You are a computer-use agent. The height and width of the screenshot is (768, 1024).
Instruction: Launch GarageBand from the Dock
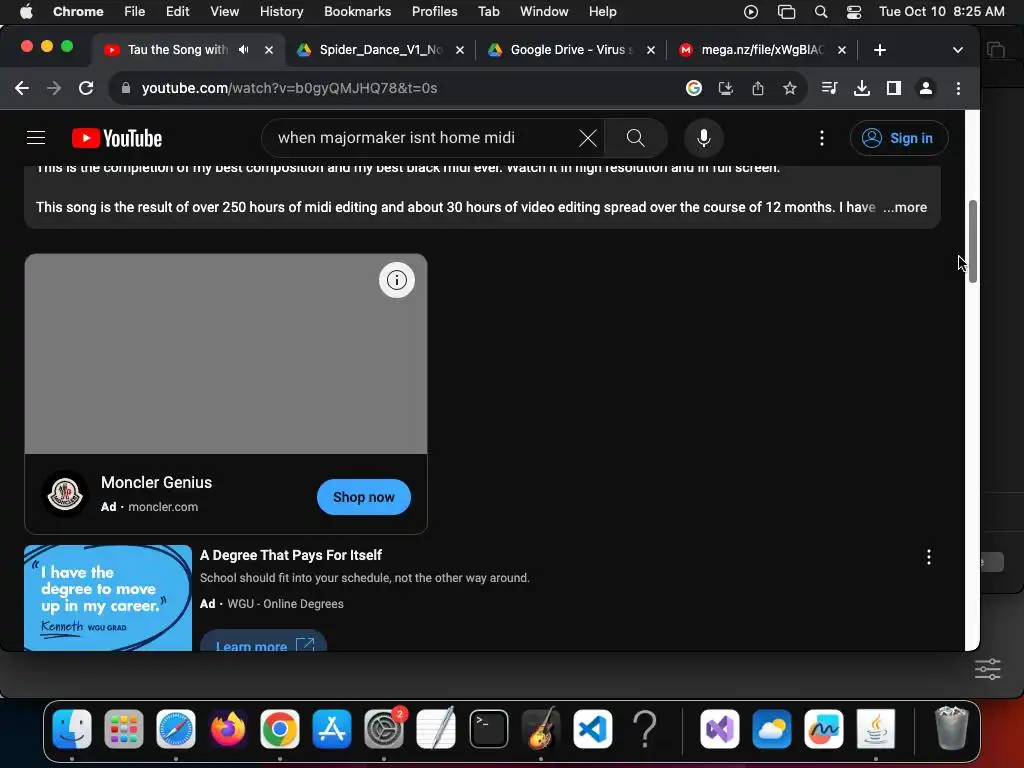(x=541, y=729)
